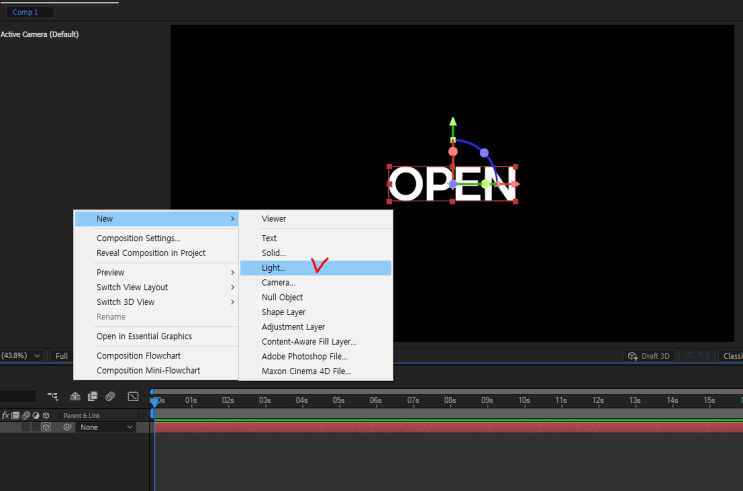Click the Parent & Link column header
This screenshot has height=491, width=743.
(x=82, y=416)
